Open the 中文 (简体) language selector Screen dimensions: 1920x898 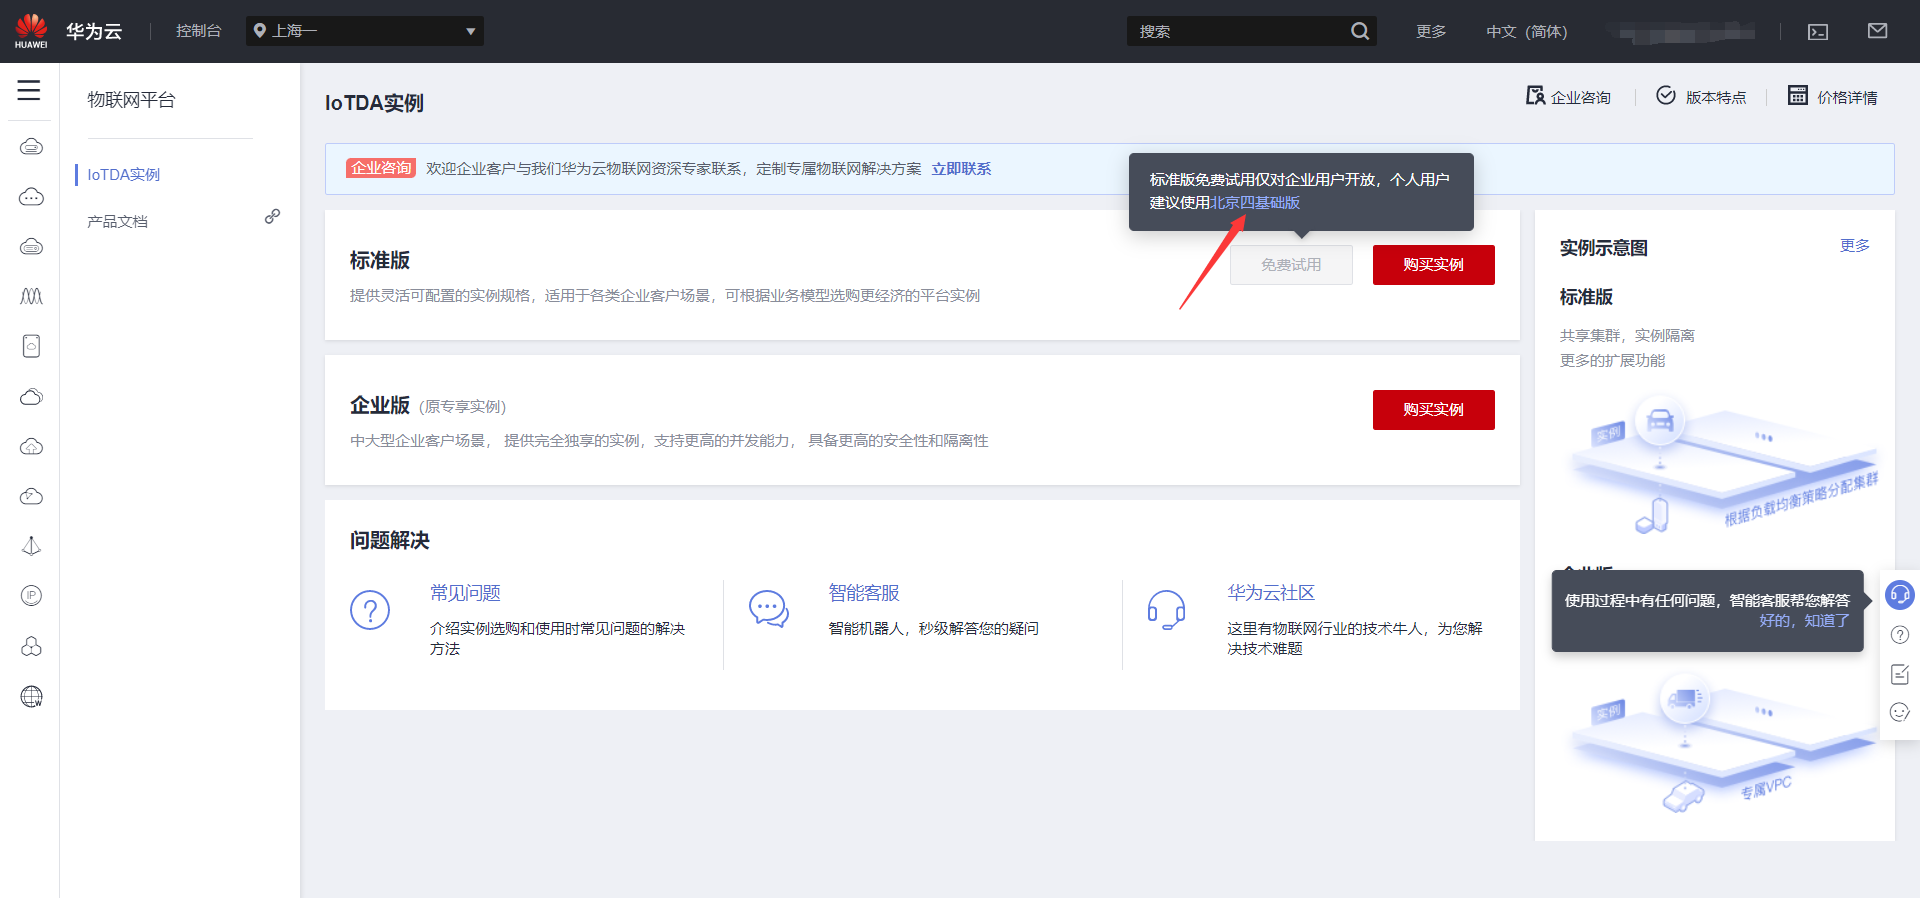pos(1527,31)
